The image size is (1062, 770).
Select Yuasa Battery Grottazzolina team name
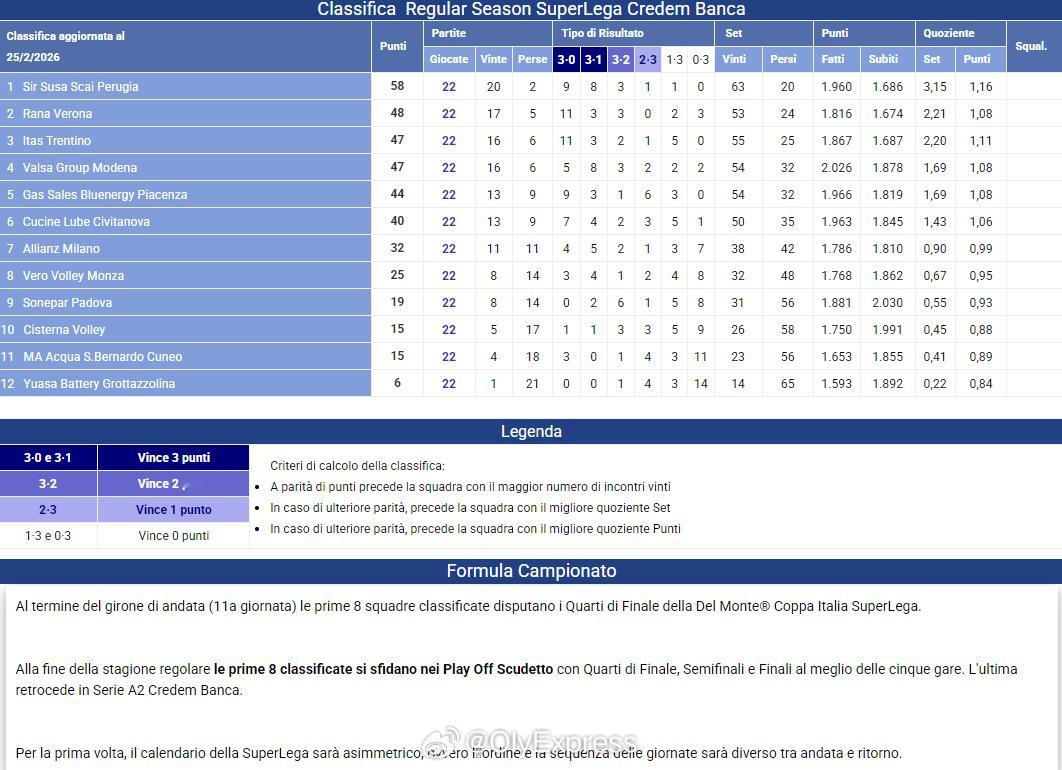pyautogui.click(x=99, y=383)
